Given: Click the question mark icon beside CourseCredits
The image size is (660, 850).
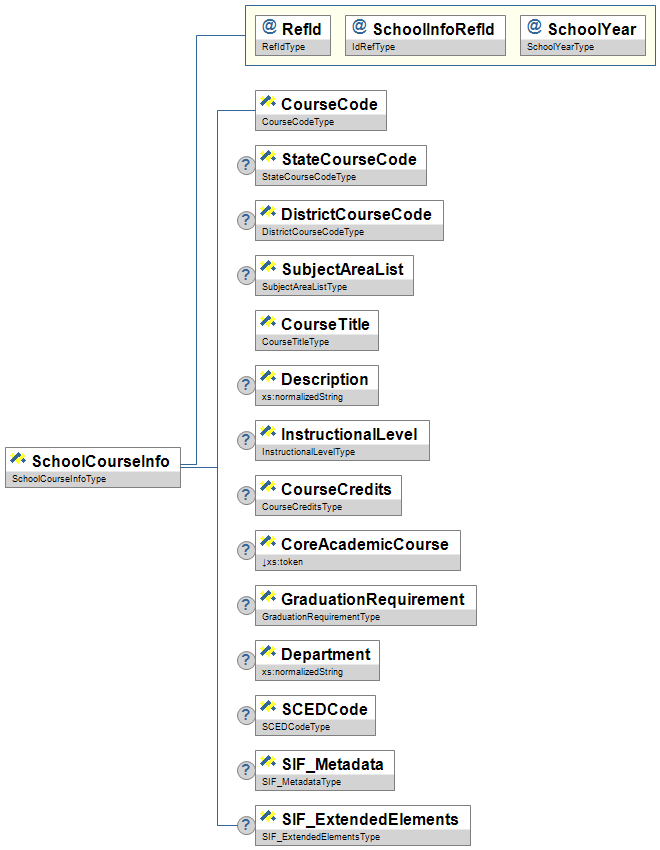Looking at the screenshot, I should coord(245,495).
